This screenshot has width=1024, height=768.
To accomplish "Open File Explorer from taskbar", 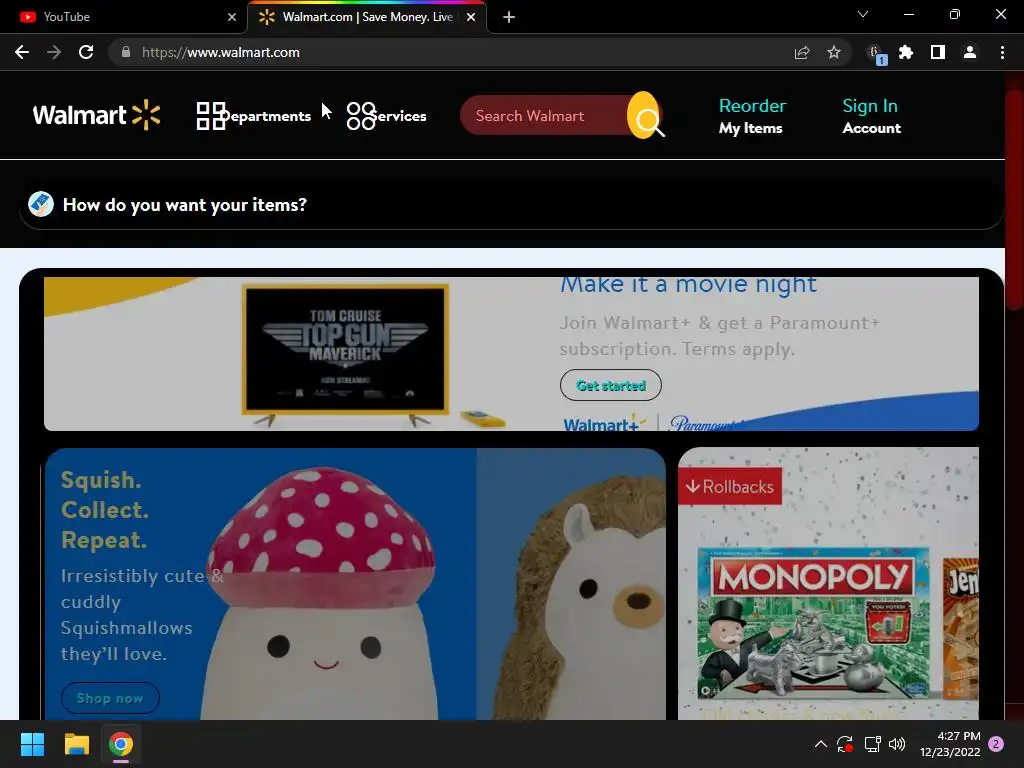I will point(76,744).
